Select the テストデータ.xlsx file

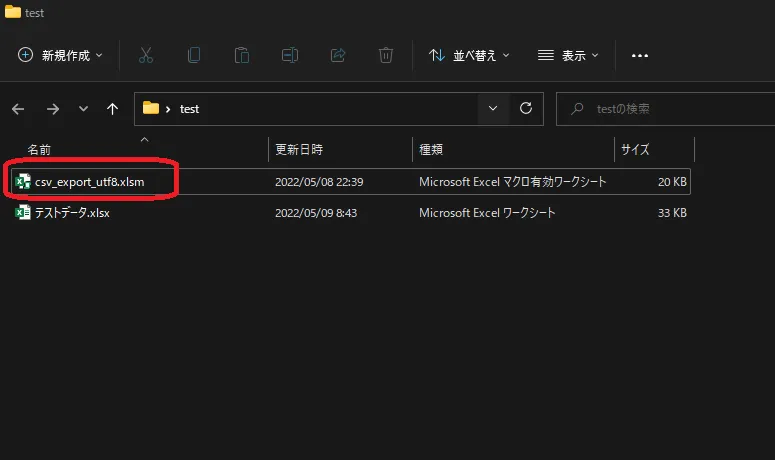click(72, 213)
